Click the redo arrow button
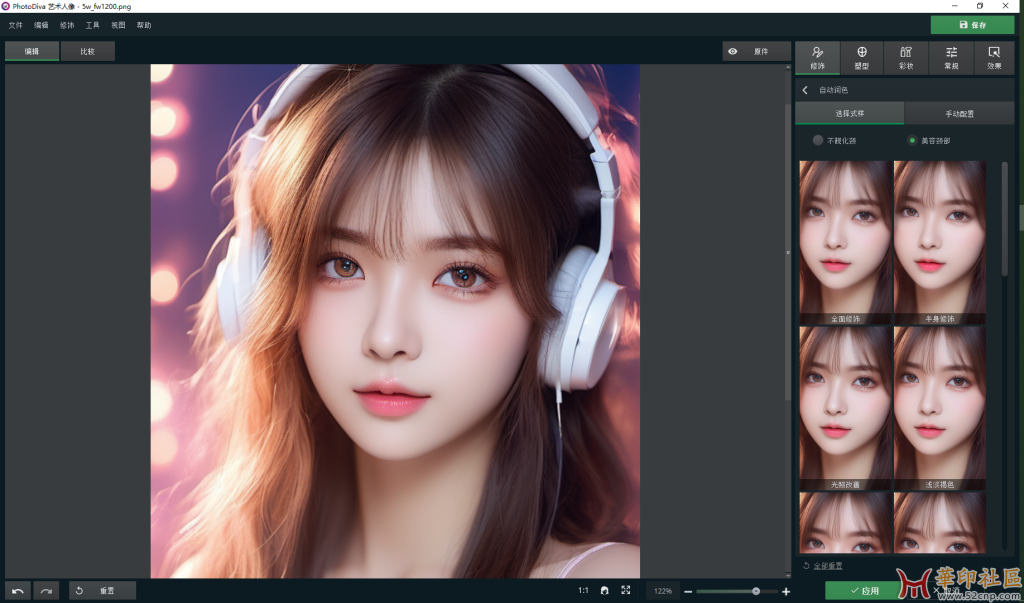Image resolution: width=1024 pixels, height=603 pixels. pyautogui.click(x=46, y=591)
